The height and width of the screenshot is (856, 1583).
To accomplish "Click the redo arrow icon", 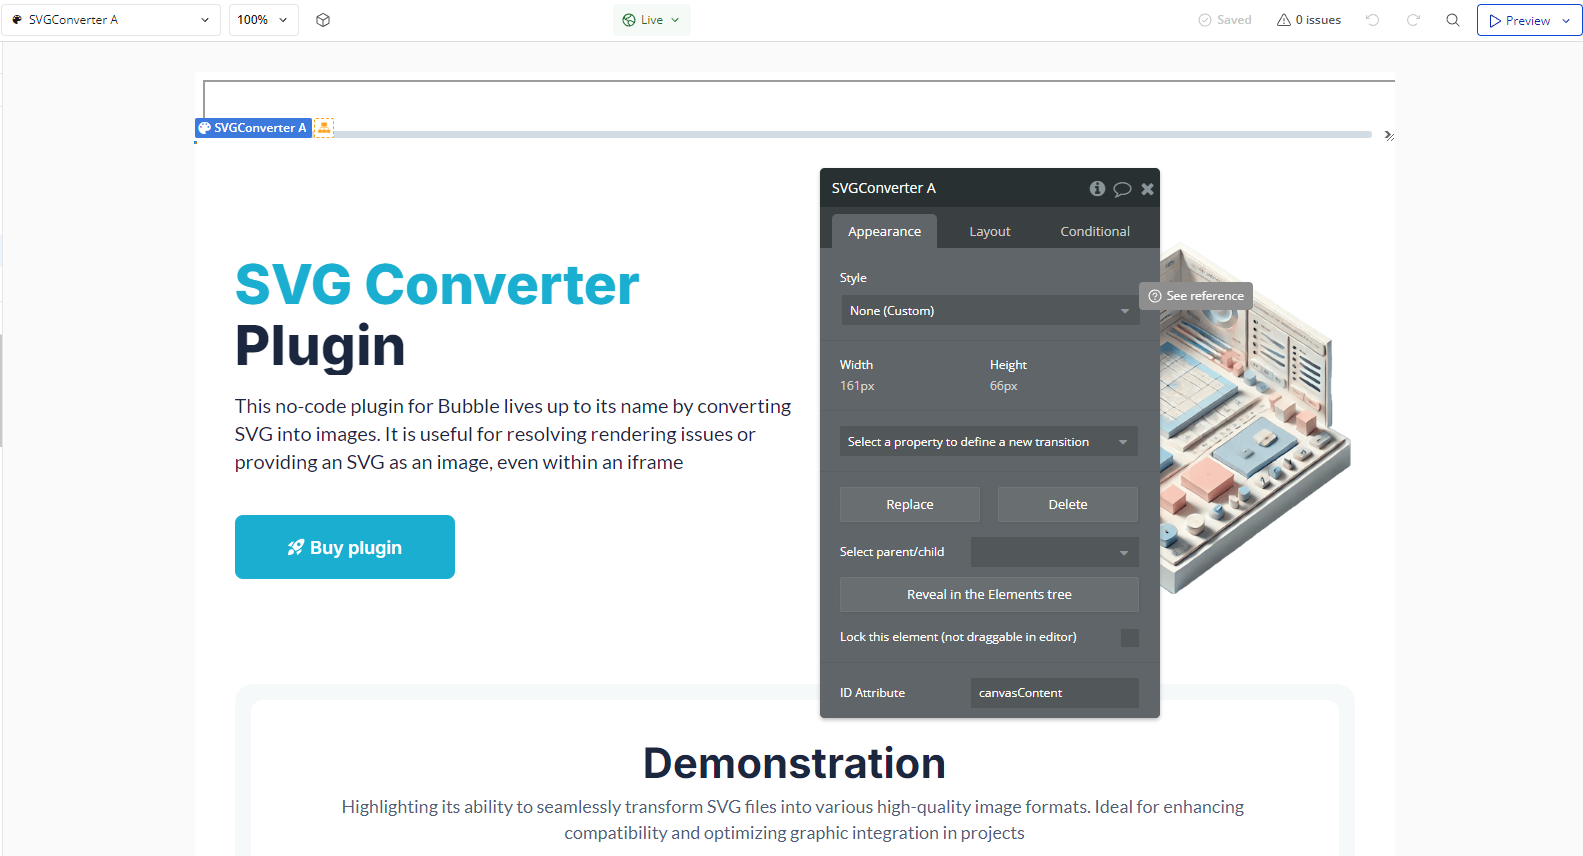I will coord(1413,20).
